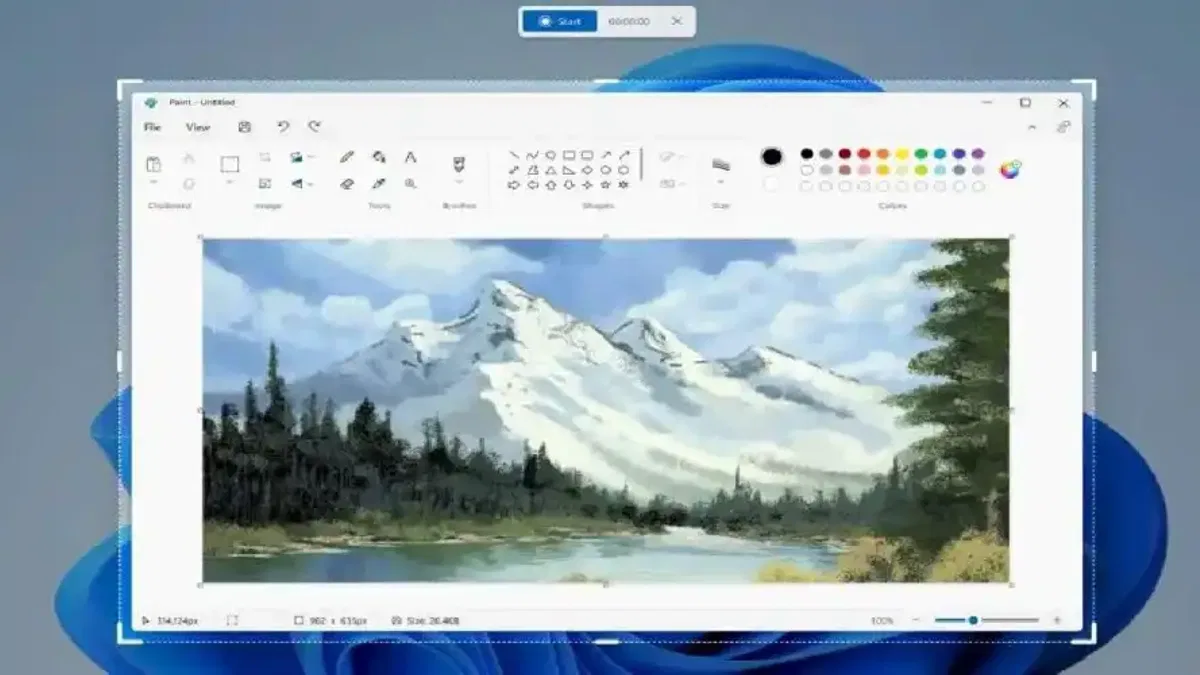Pick the Triangle shape

pos(550,170)
